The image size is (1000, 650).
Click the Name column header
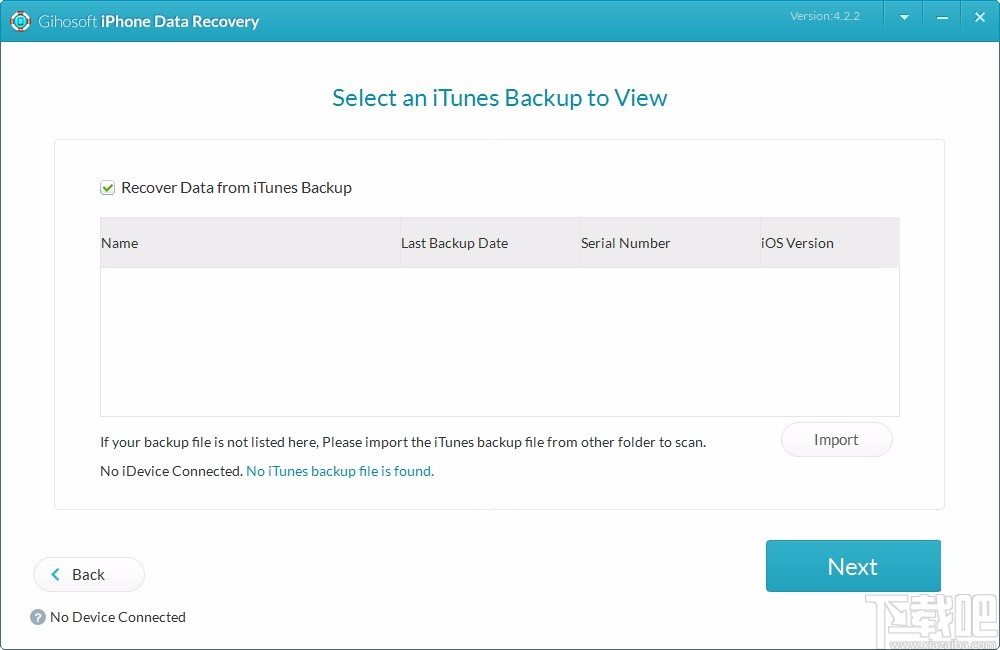coord(250,243)
